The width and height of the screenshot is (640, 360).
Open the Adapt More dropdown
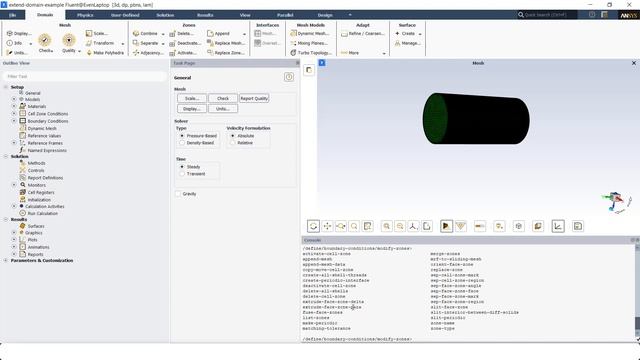(x=384, y=53)
